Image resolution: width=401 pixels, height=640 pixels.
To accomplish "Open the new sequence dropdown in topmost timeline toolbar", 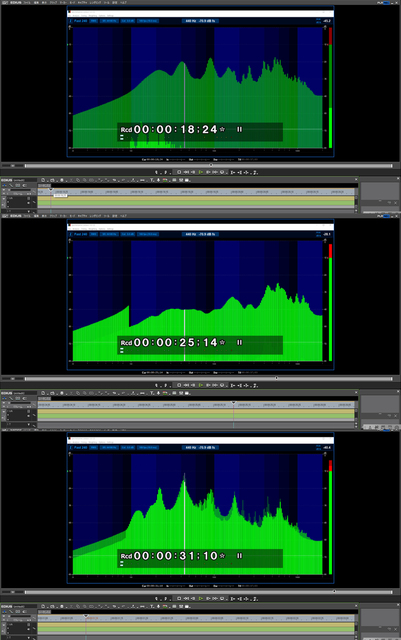I will 43,180.
